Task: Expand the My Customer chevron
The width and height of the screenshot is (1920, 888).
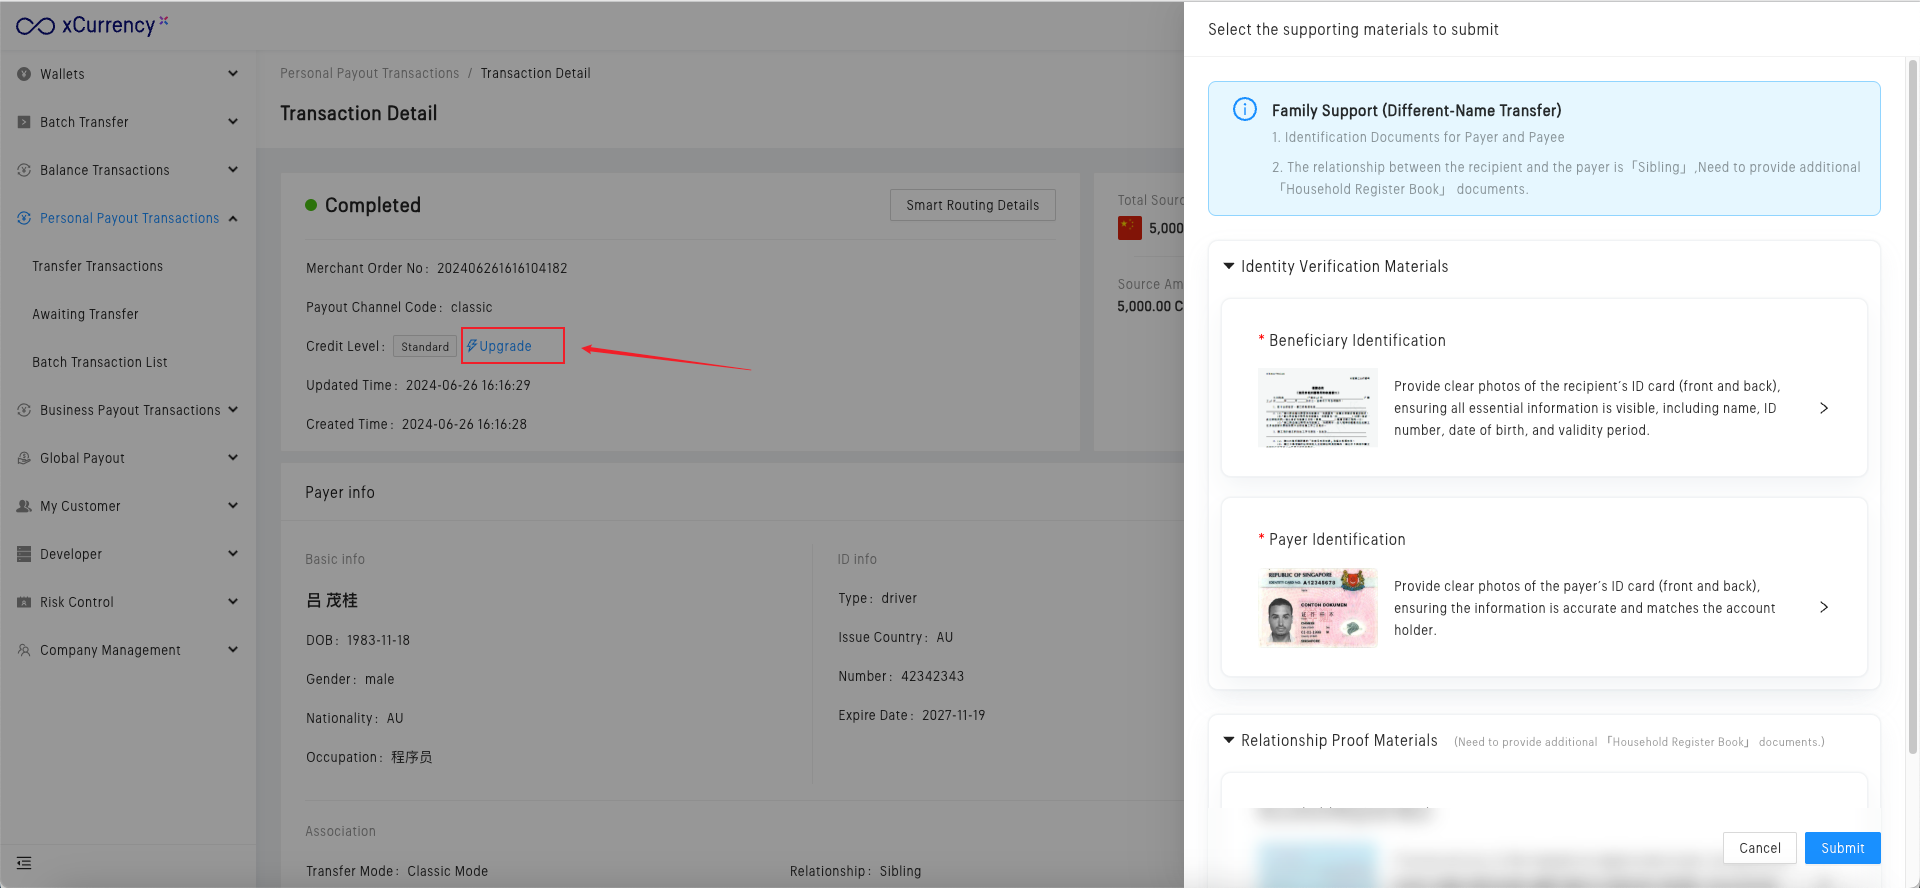Action: click(233, 505)
